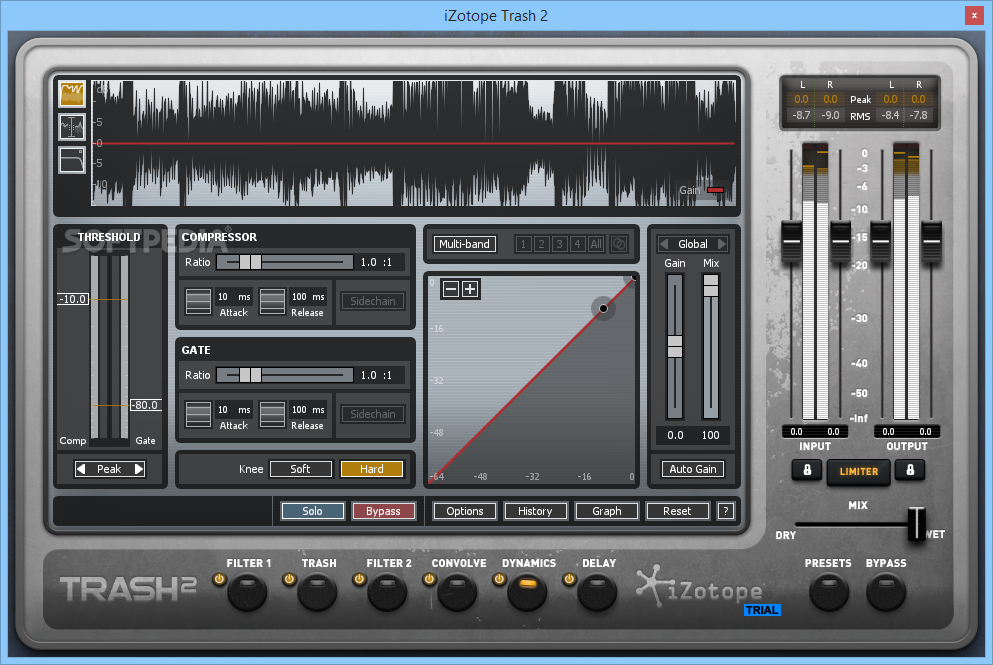Click the right output gain fader handle
993x665 pixels.
click(x=931, y=241)
